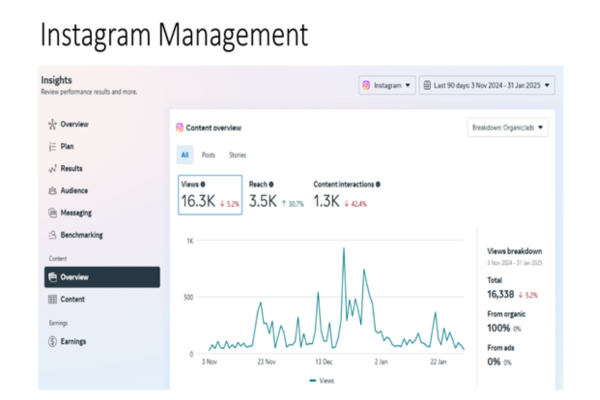Open the Last 90 days date range dropdown
The width and height of the screenshot is (600, 400).
(487, 85)
